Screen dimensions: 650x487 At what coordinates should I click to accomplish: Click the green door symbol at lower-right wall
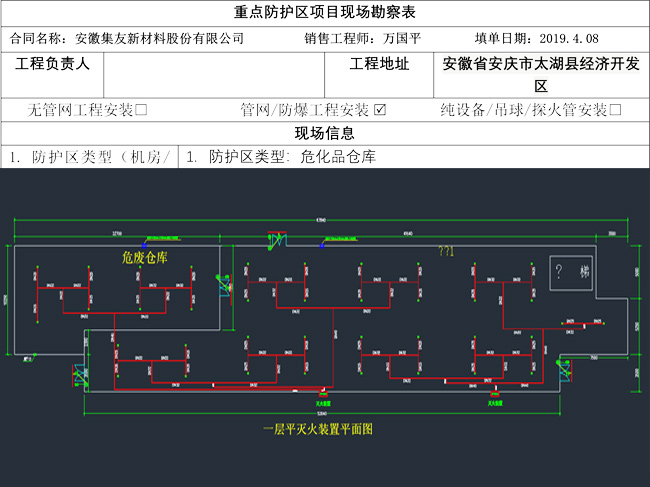tap(566, 371)
